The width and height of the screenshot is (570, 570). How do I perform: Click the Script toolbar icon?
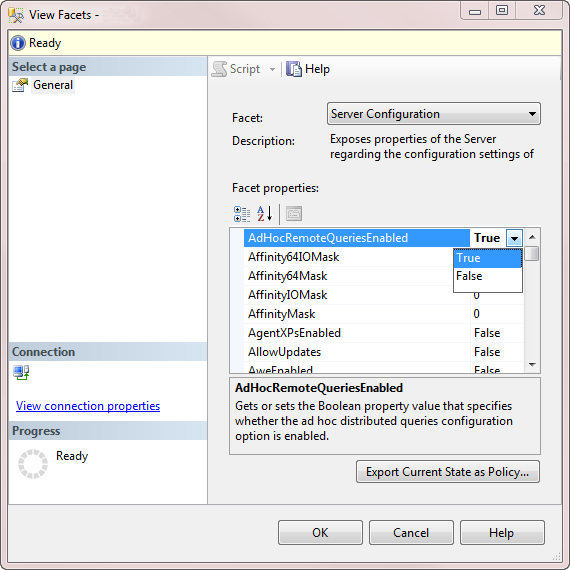click(x=219, y=69)
